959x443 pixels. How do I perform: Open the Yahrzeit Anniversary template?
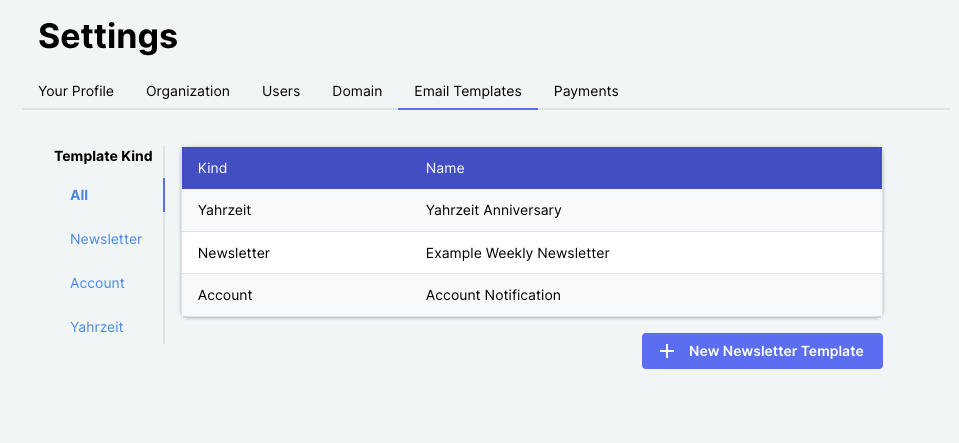click(493, 210)
